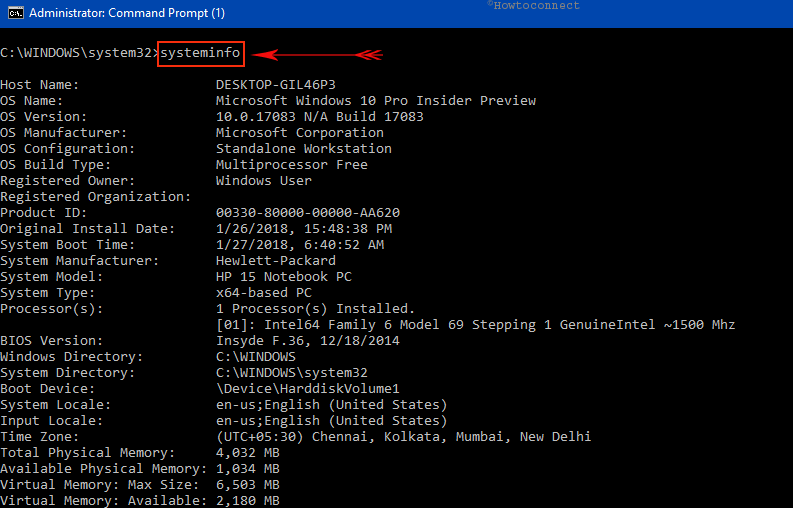The image size is (793, 508).
Task: Click the 'Product ID:' label
Action: point(43,213)
